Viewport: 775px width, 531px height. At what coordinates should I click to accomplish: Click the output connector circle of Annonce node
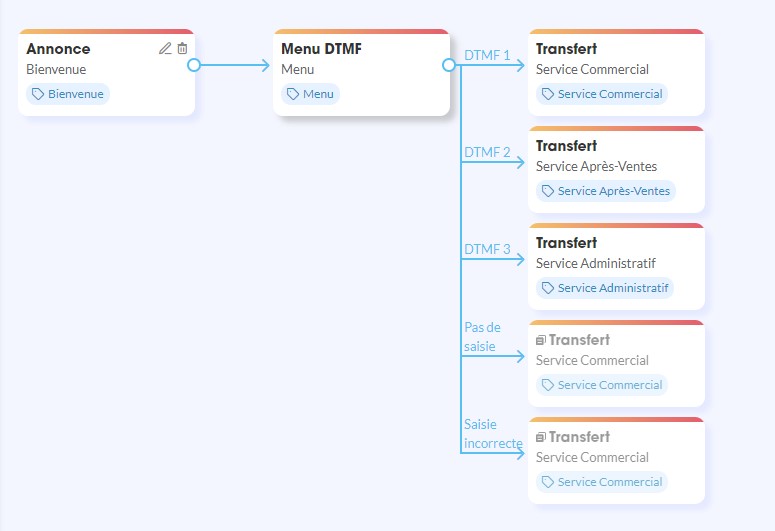(194, 65)
